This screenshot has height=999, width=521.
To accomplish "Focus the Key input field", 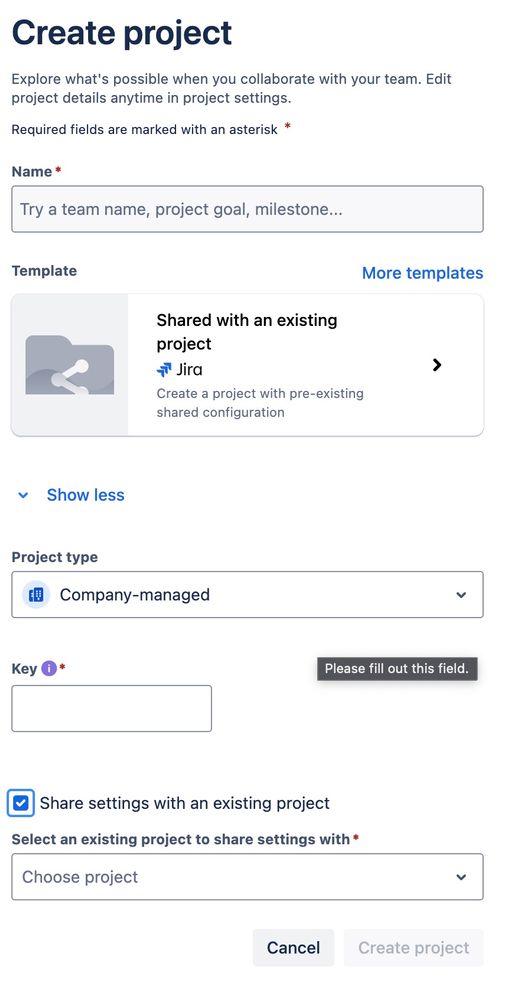I will 111,708.
